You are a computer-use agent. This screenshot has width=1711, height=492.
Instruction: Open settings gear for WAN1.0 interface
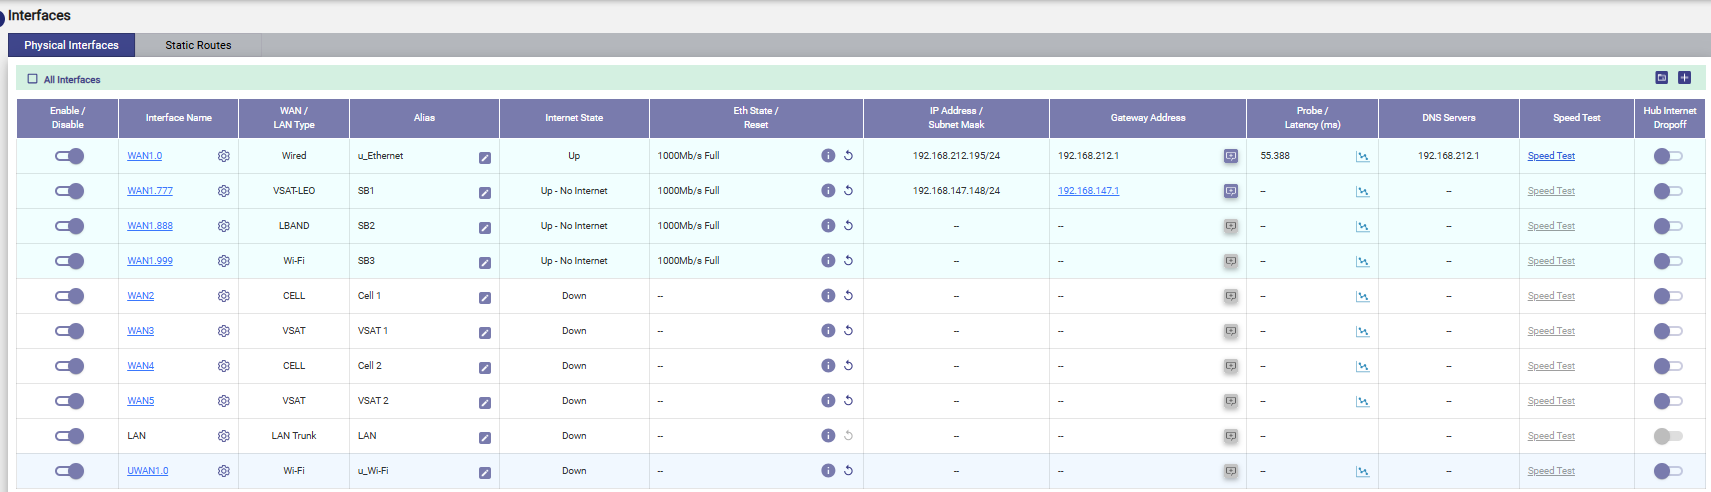pos(224,156)
